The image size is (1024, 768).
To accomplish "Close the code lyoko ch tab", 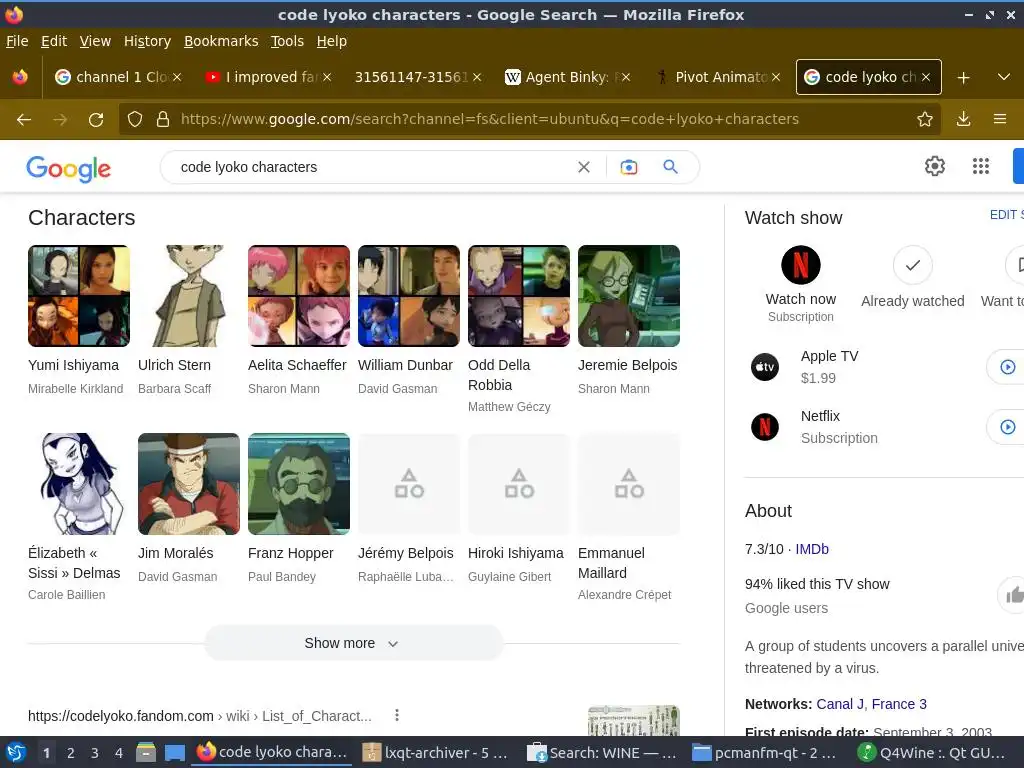I will (926, 77).
